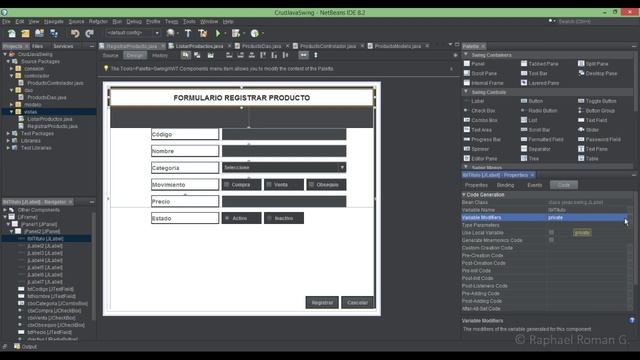The height and width of the screenshot is (360, 640).
Task: Click the Cancelar button on form
Action: [357, 302]
